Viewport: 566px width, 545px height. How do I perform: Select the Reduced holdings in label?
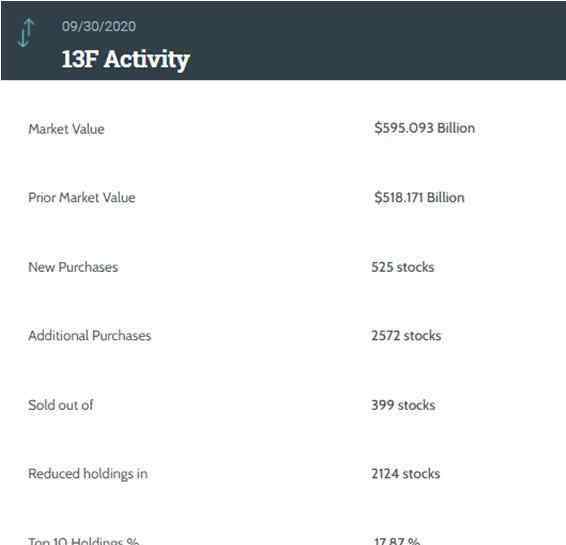[x=88, y=474]
